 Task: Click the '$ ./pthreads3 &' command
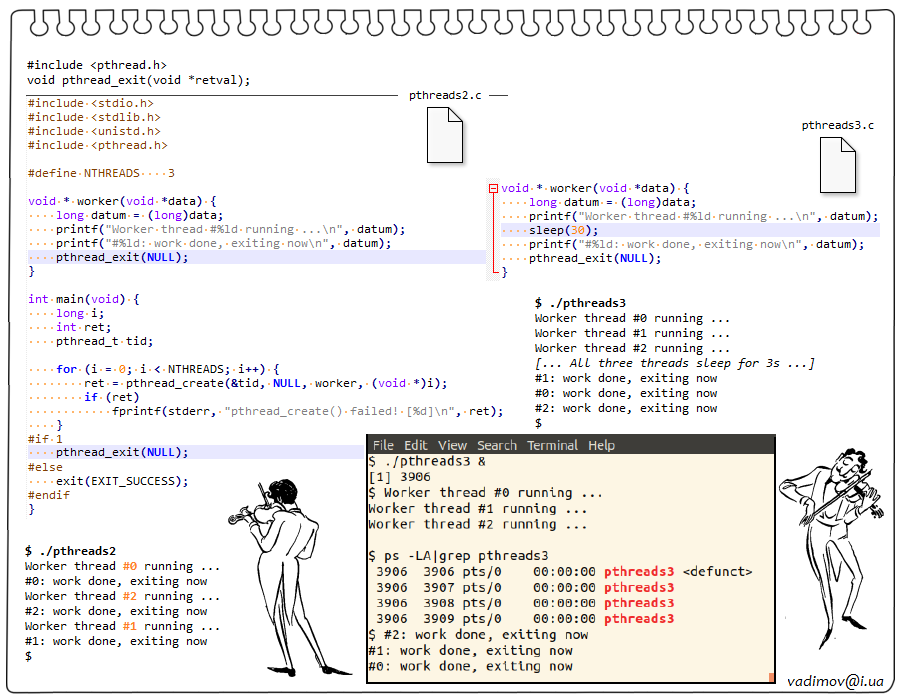(427, 461)
